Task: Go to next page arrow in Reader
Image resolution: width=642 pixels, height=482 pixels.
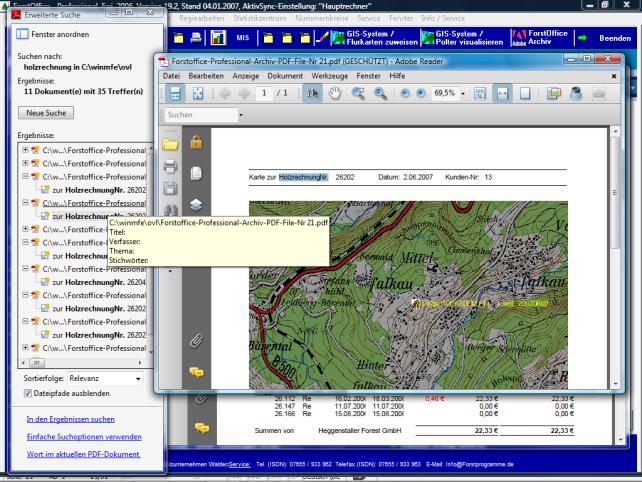Action: pos(244,93)
